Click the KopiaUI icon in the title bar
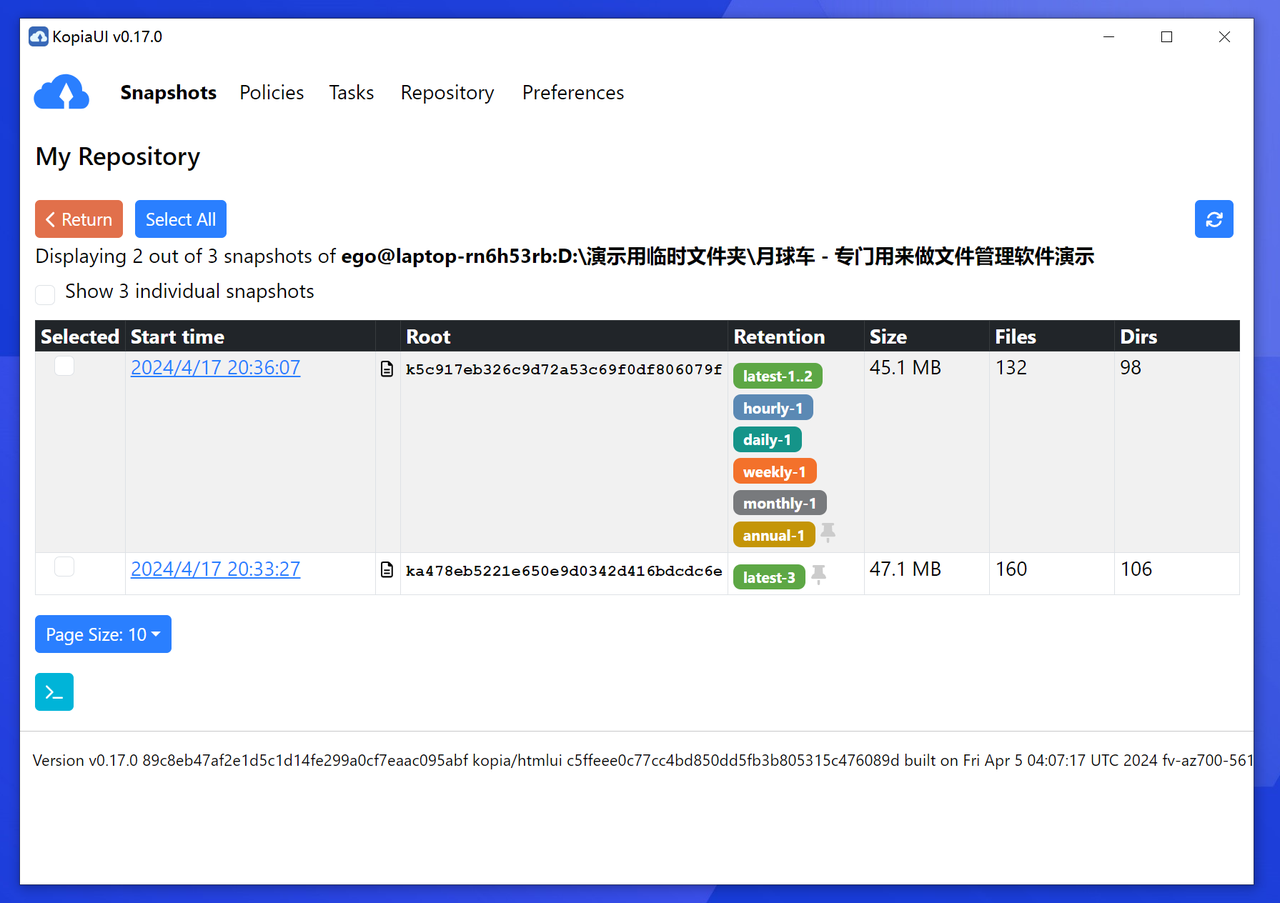The width and height of the screenshot is (1280, 903). coord(37,35)
